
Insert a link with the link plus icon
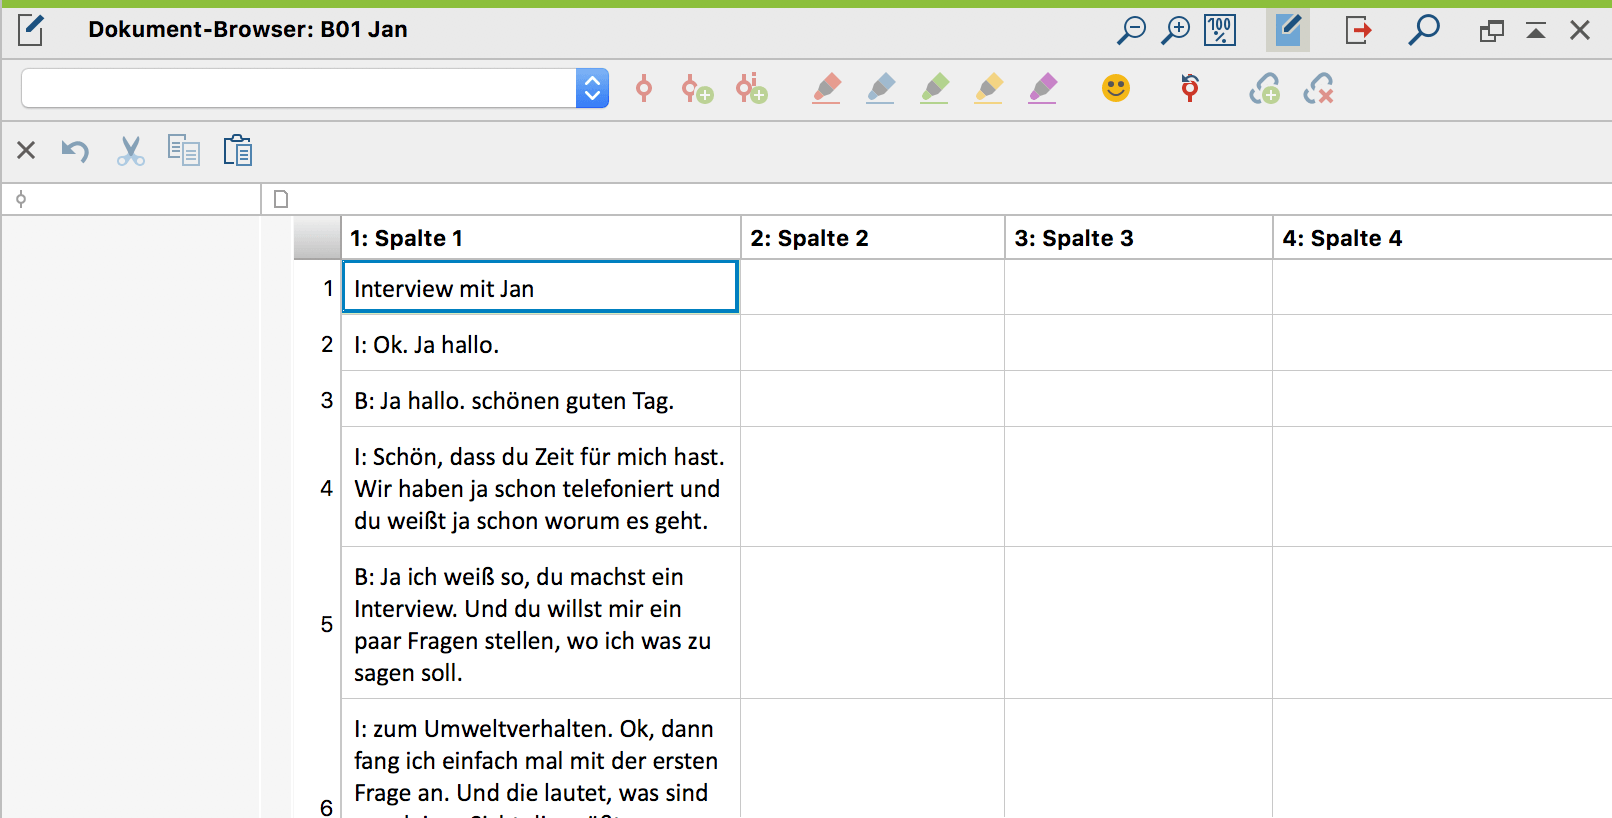click(x=1265, y=89)
